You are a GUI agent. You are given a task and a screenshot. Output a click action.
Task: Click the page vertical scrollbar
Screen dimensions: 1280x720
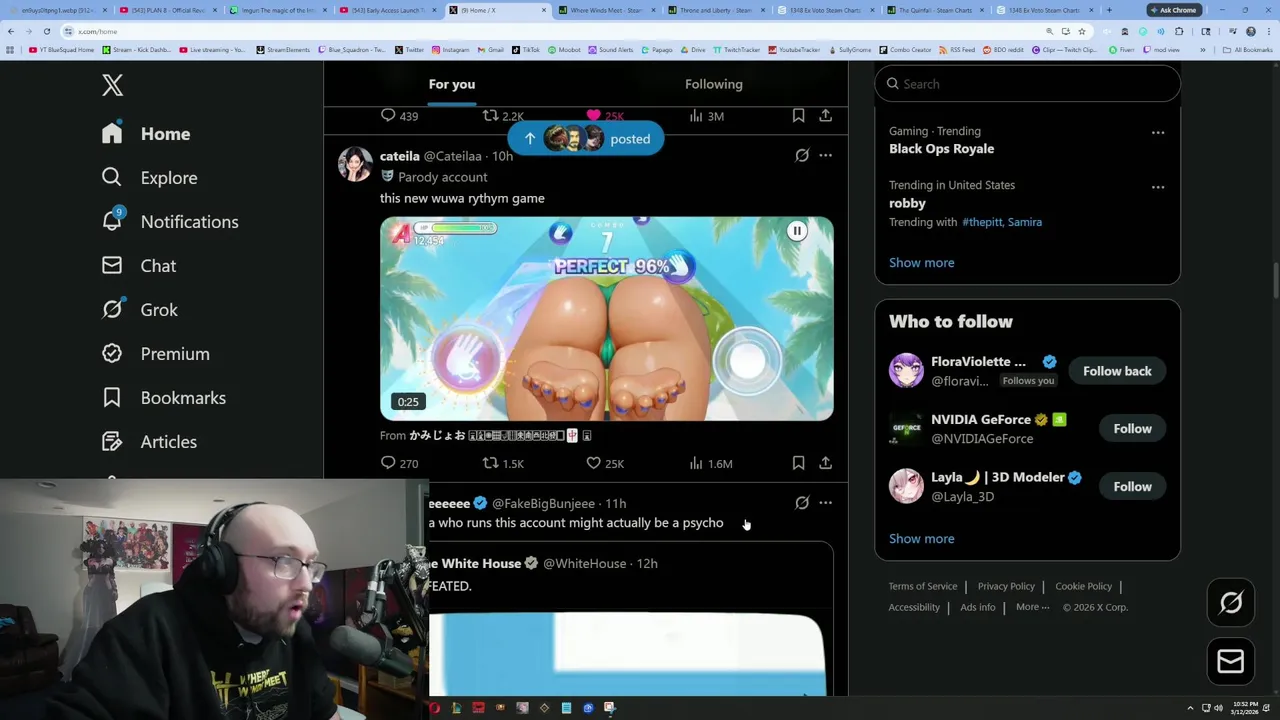tap(1275, 280)
